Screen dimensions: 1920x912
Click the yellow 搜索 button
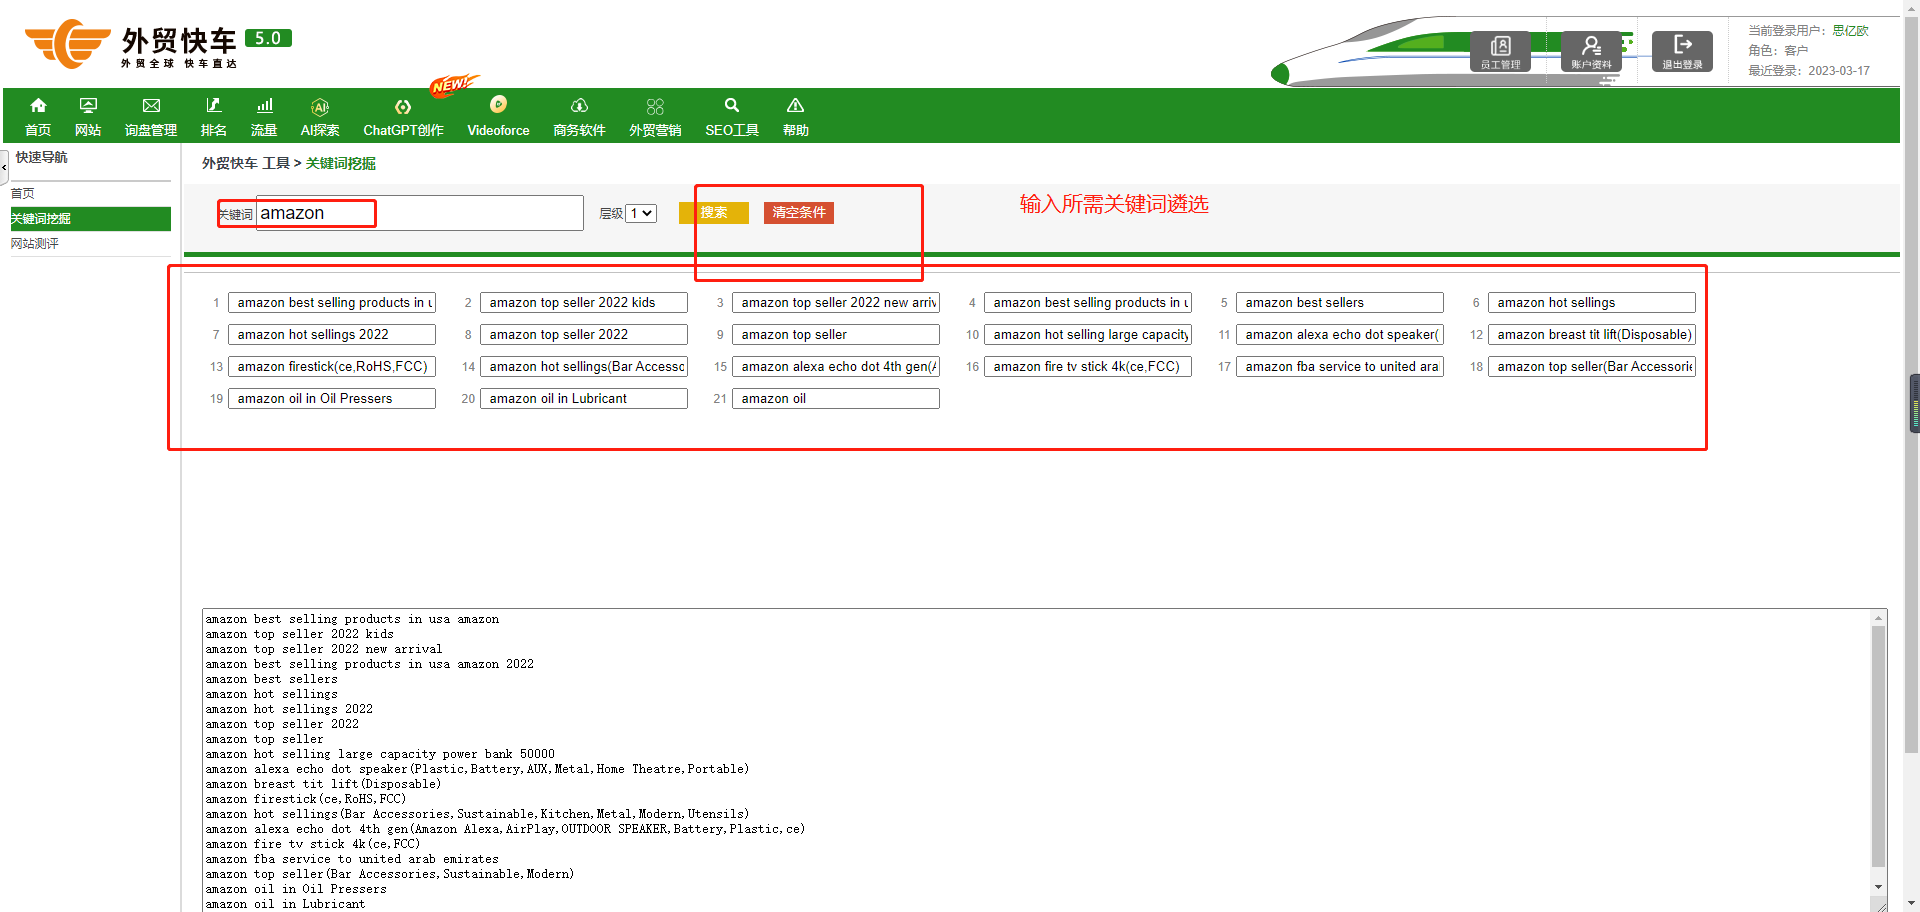pos(714,212)
